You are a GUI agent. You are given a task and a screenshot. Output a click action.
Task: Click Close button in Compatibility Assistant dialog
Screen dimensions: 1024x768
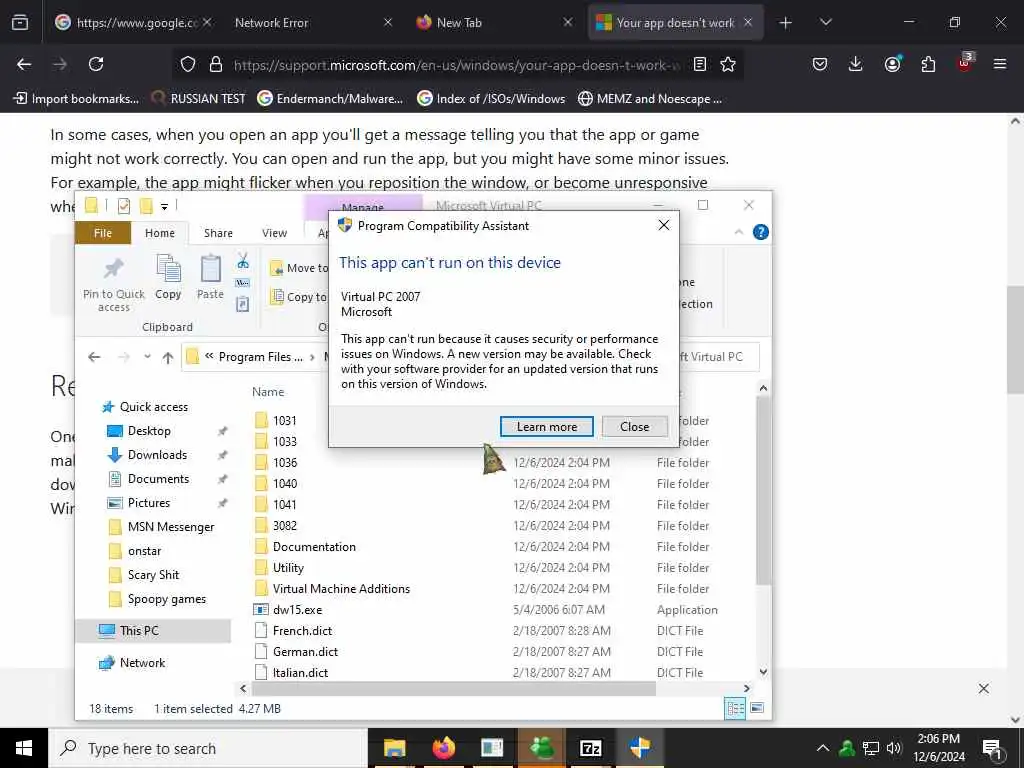click(634, 426)
